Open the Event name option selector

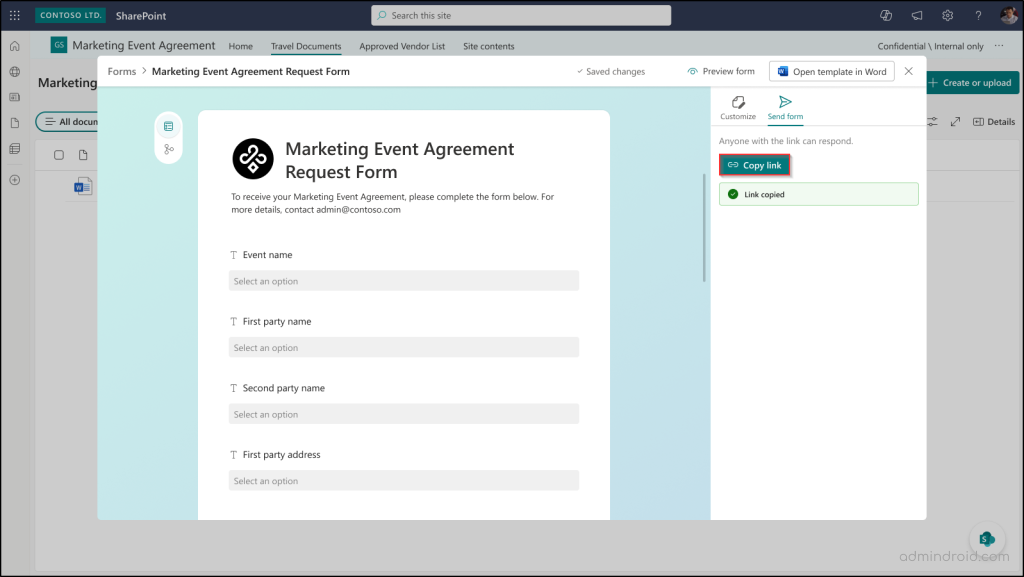[403, 280]
